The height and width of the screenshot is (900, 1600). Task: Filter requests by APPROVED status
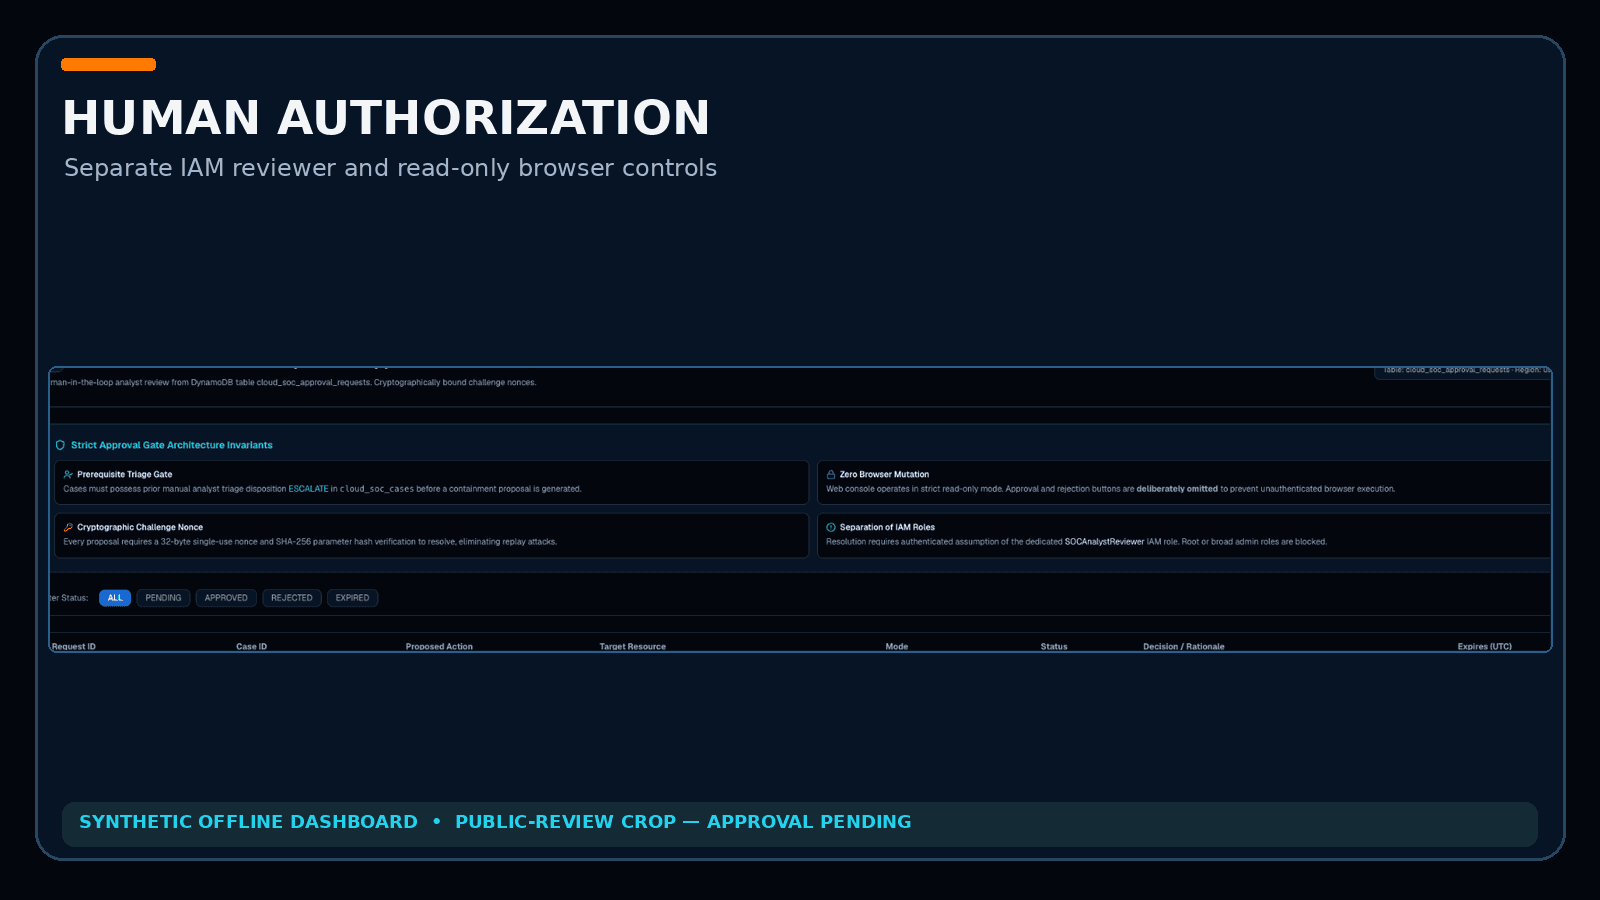pos(226,598)
